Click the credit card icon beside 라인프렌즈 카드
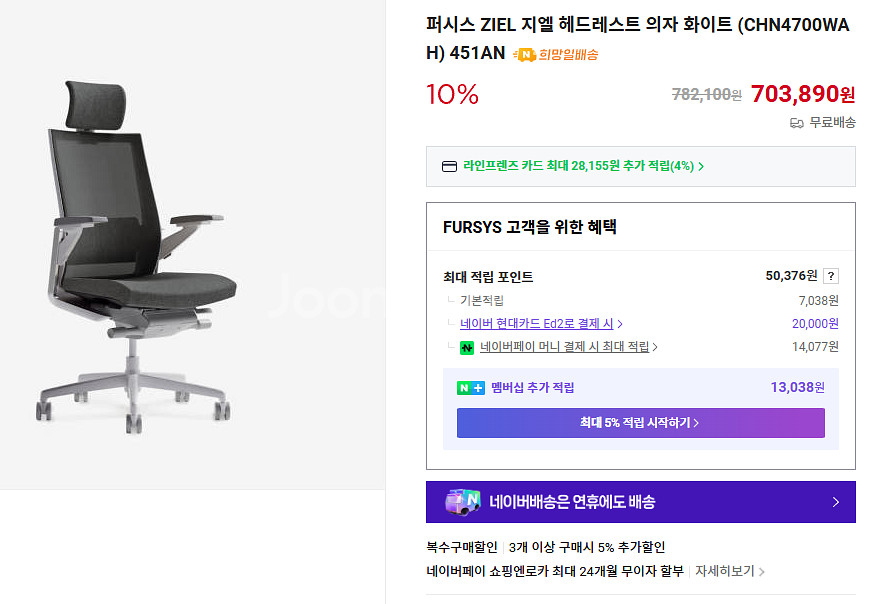The image size is (884, 604). [x=449, y=166]
